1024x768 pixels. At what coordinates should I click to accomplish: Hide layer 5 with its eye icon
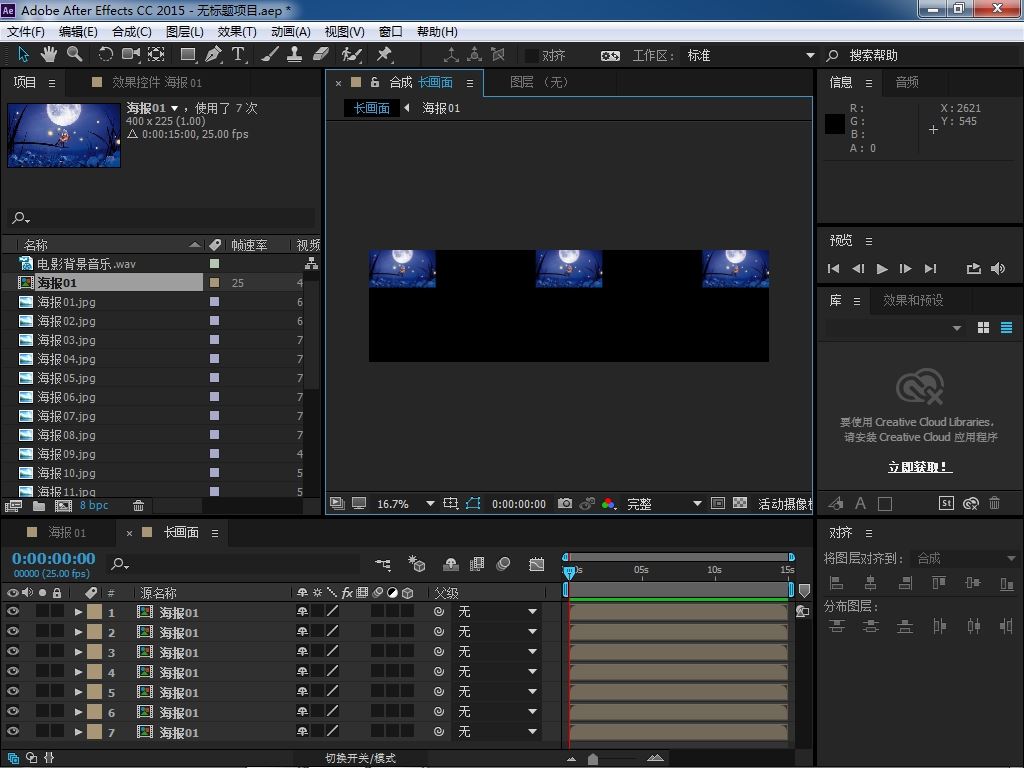[x=12, y=691]
